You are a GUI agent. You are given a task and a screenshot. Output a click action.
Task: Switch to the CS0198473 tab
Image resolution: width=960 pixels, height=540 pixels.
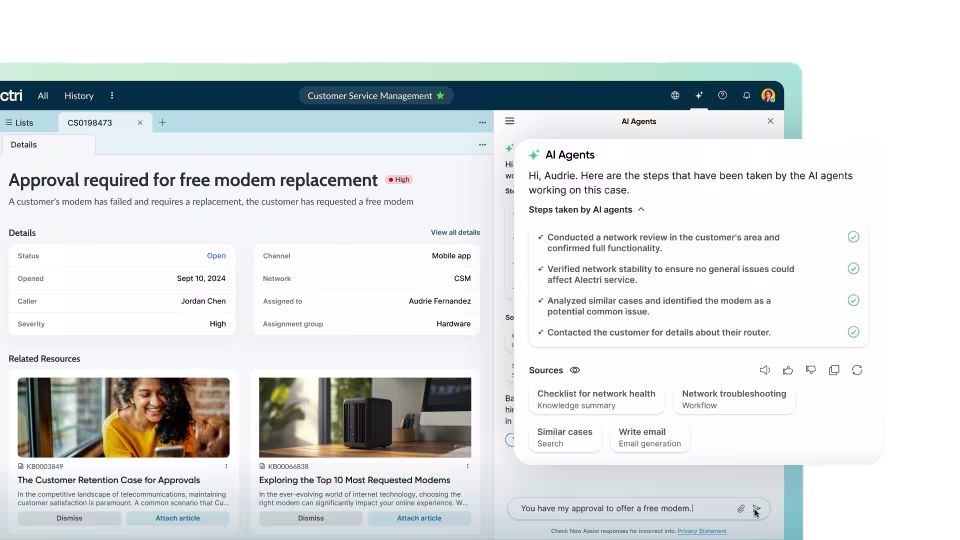click(90, 123)
